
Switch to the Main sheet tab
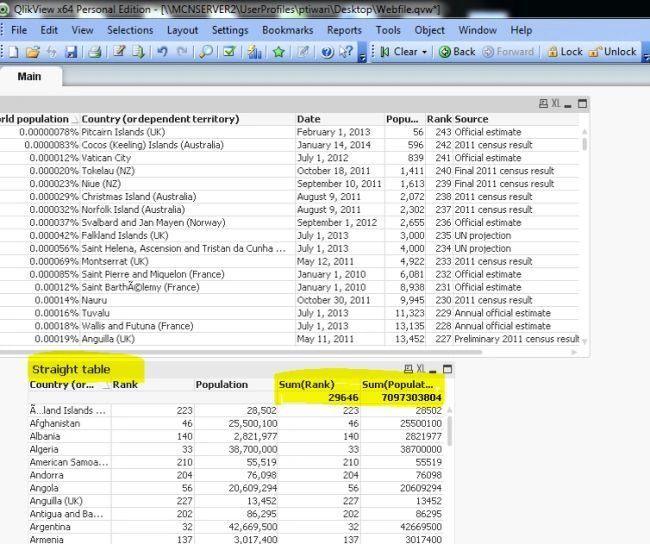click(29, 76)
